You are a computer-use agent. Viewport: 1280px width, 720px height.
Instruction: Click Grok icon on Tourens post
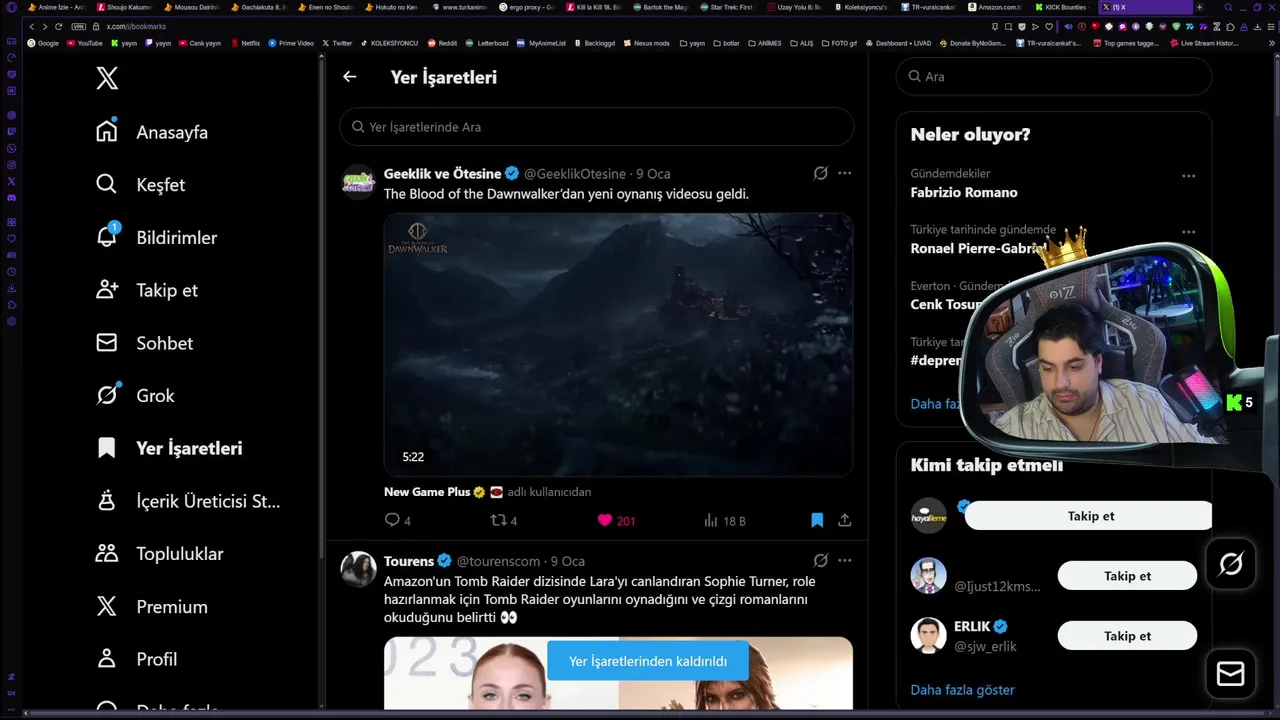pos(821,560)
